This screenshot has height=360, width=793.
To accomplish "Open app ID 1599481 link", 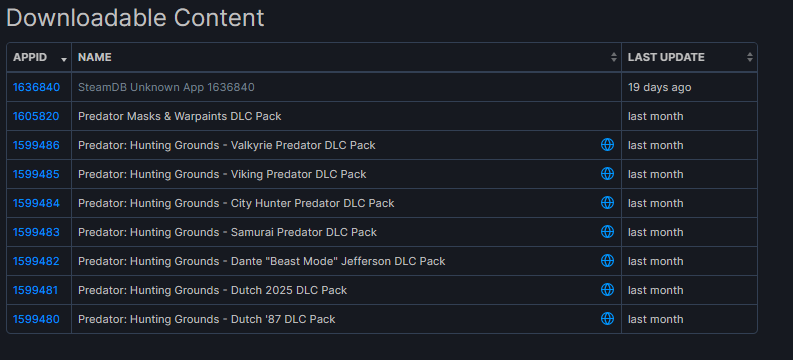I will [x=35, y=290].
